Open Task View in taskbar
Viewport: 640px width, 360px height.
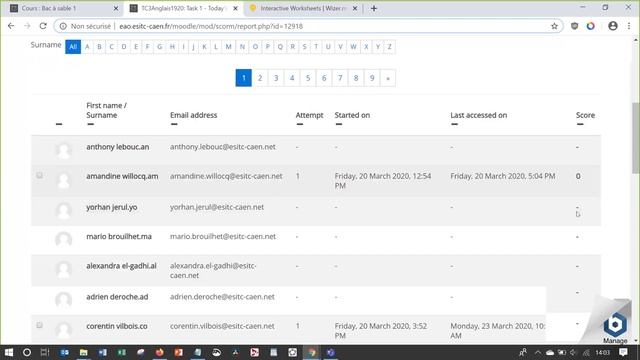click(x=45, y=352)
